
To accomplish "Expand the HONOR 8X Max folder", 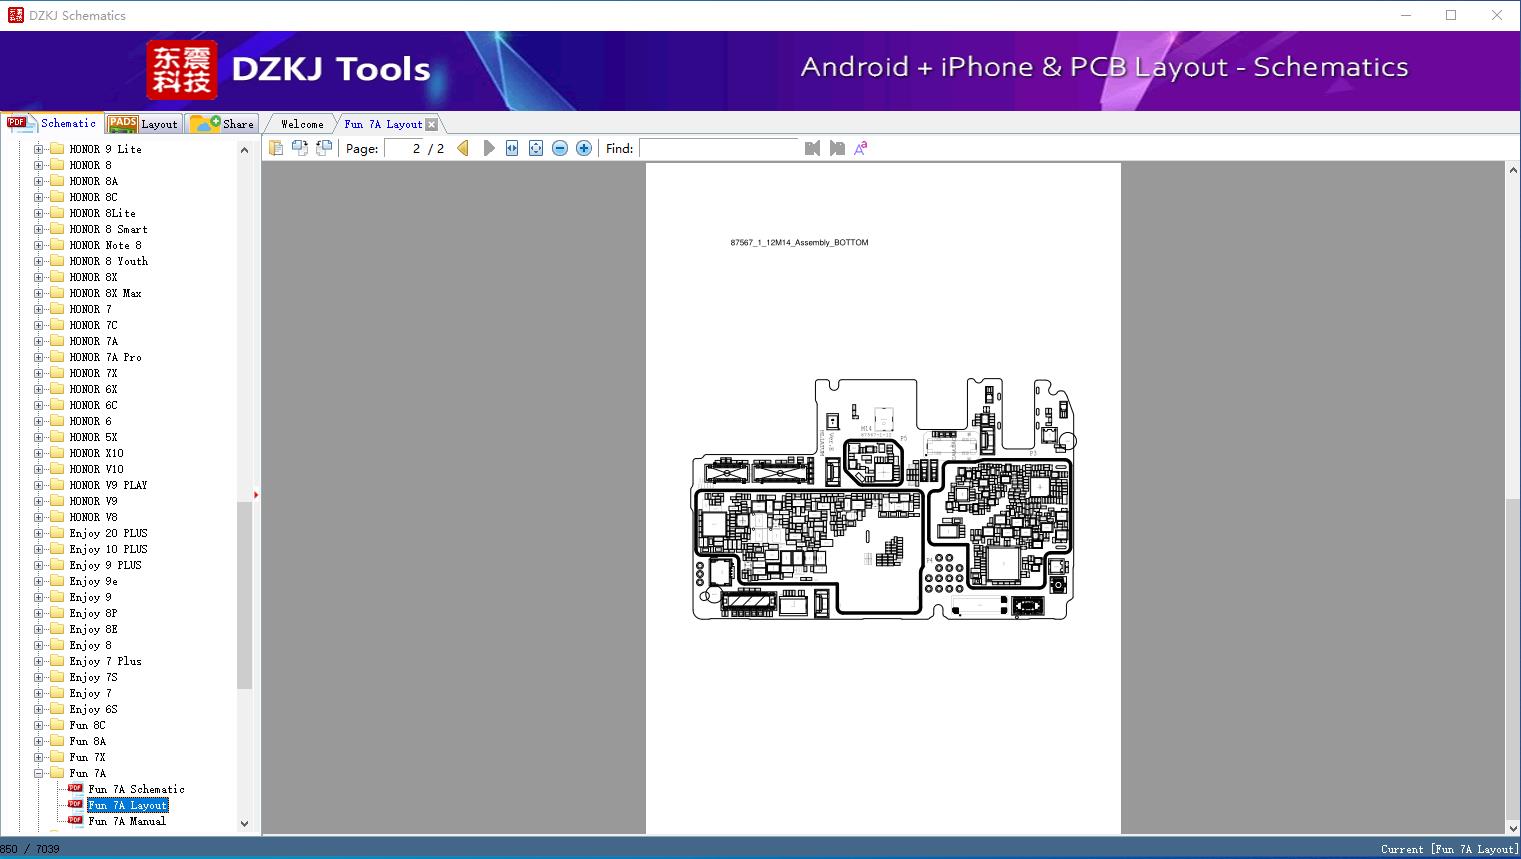I will tap(38, 293).
